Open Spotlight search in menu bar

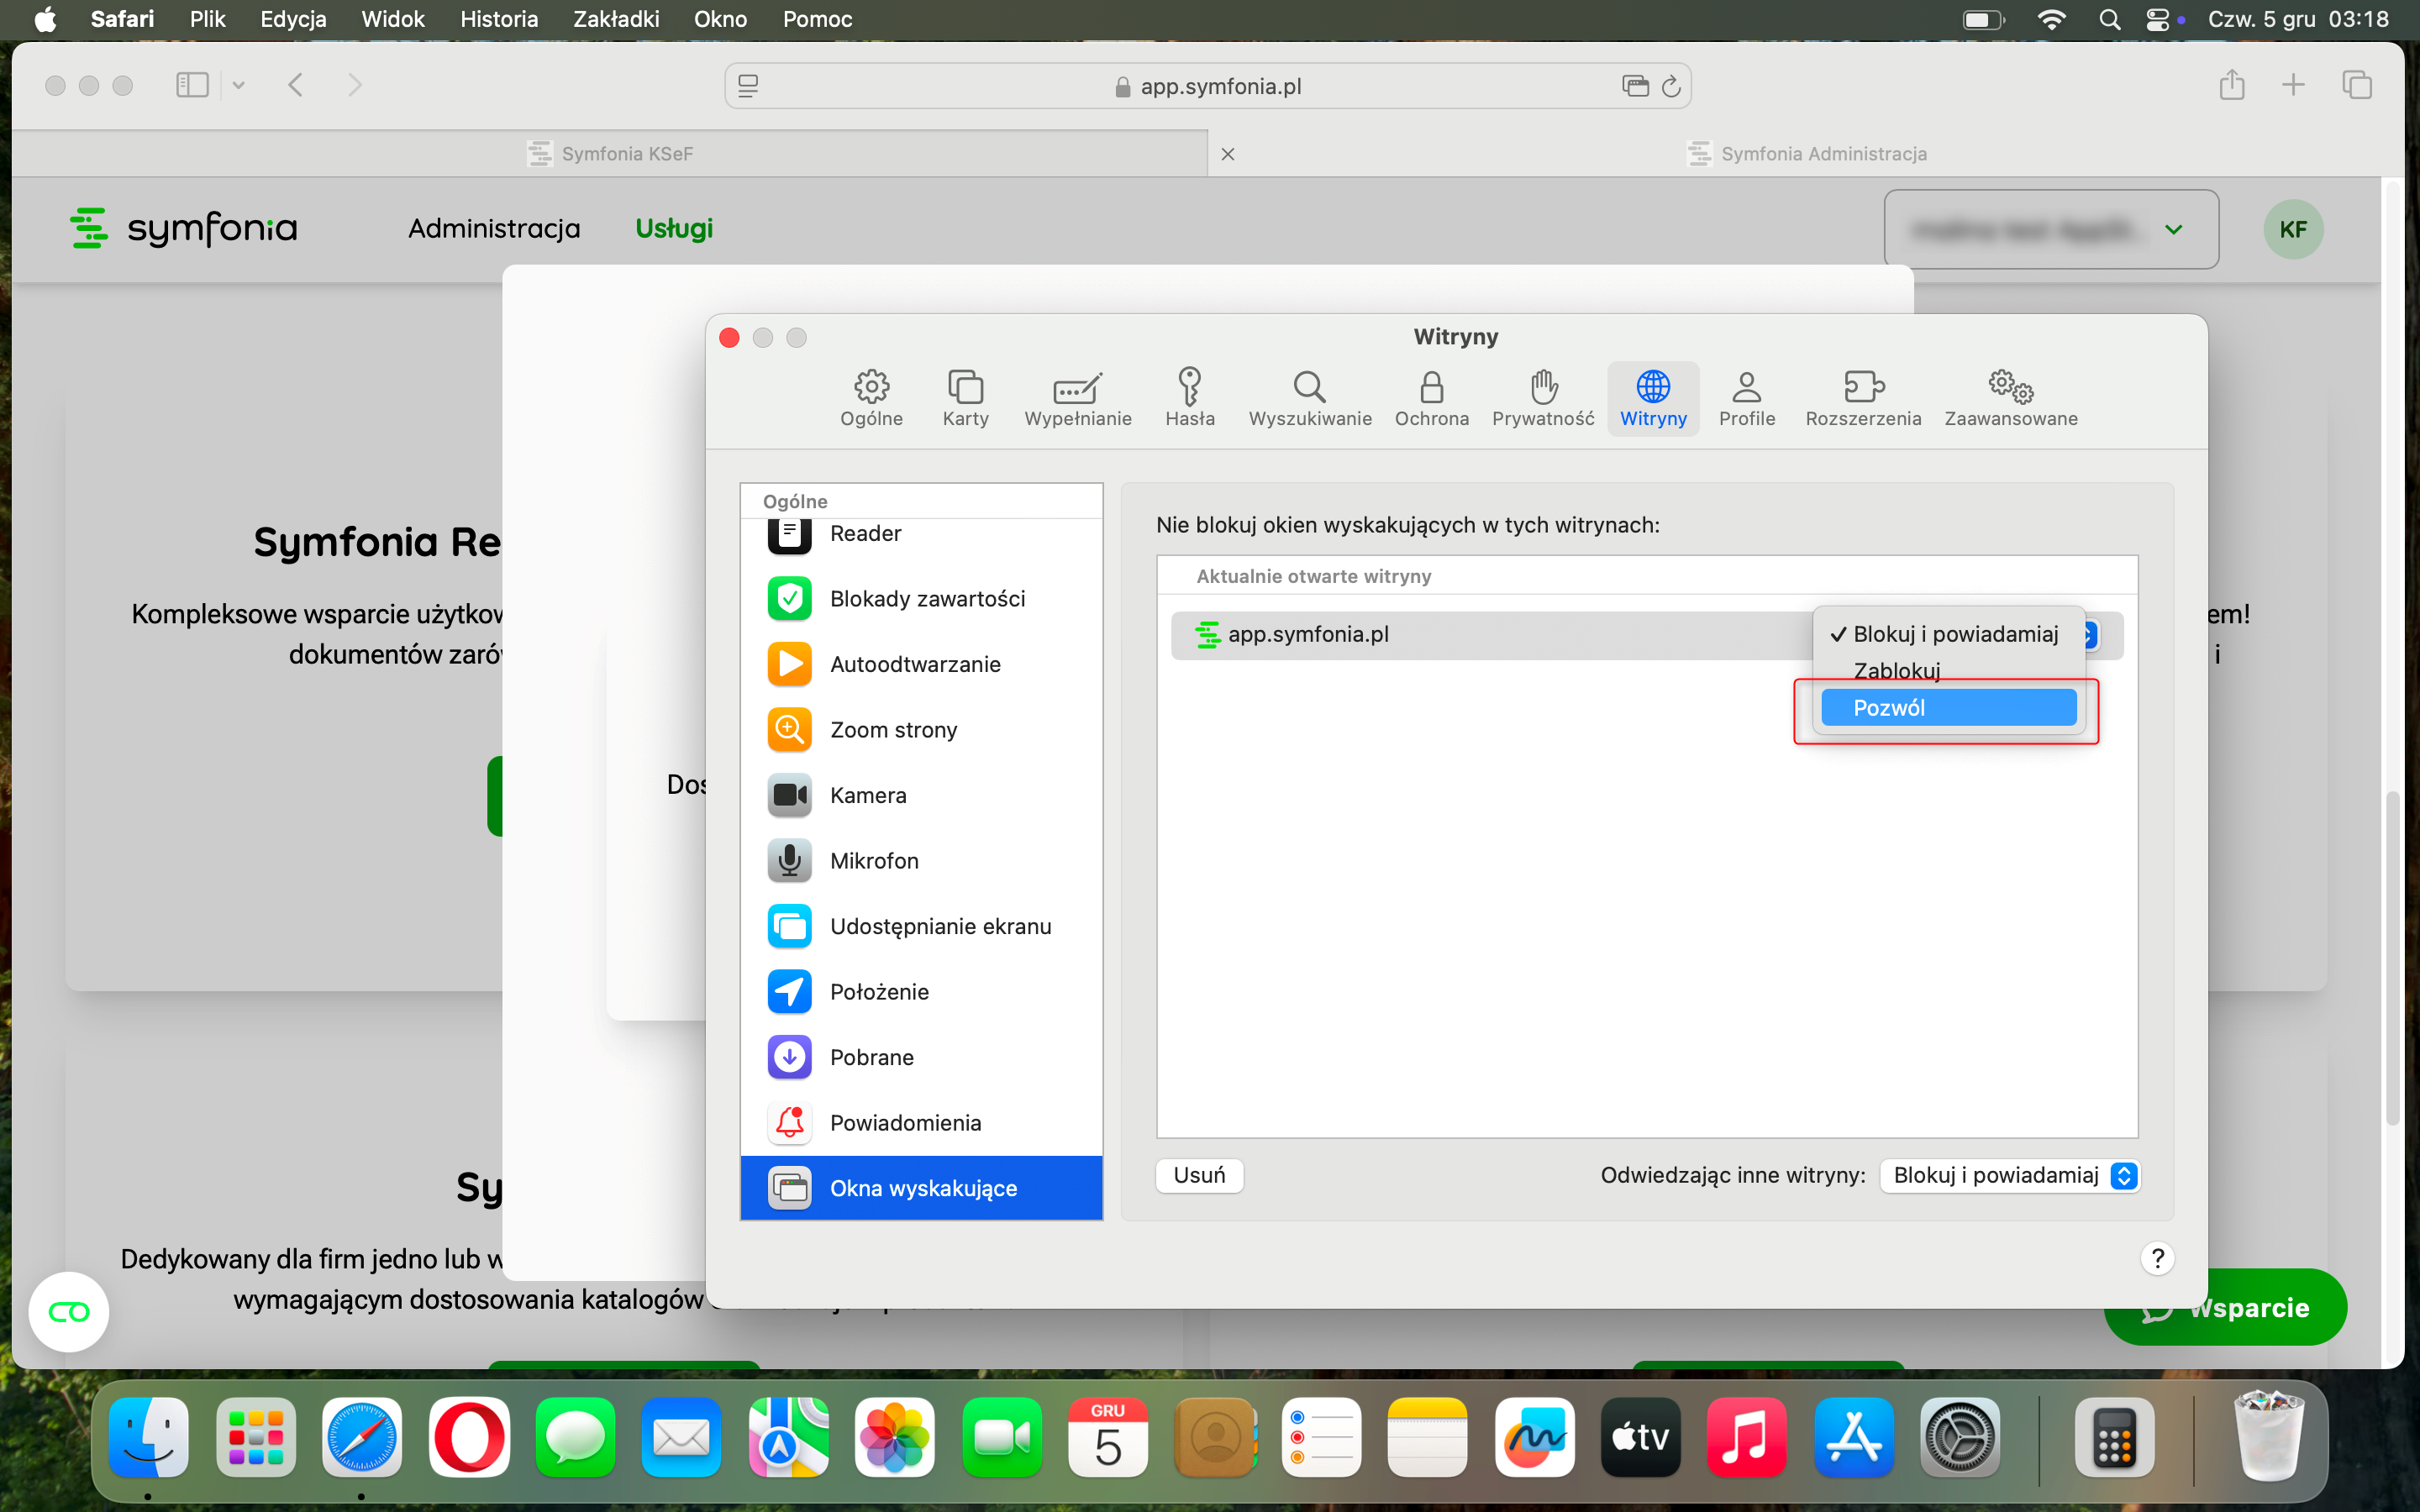[2110, 19]
